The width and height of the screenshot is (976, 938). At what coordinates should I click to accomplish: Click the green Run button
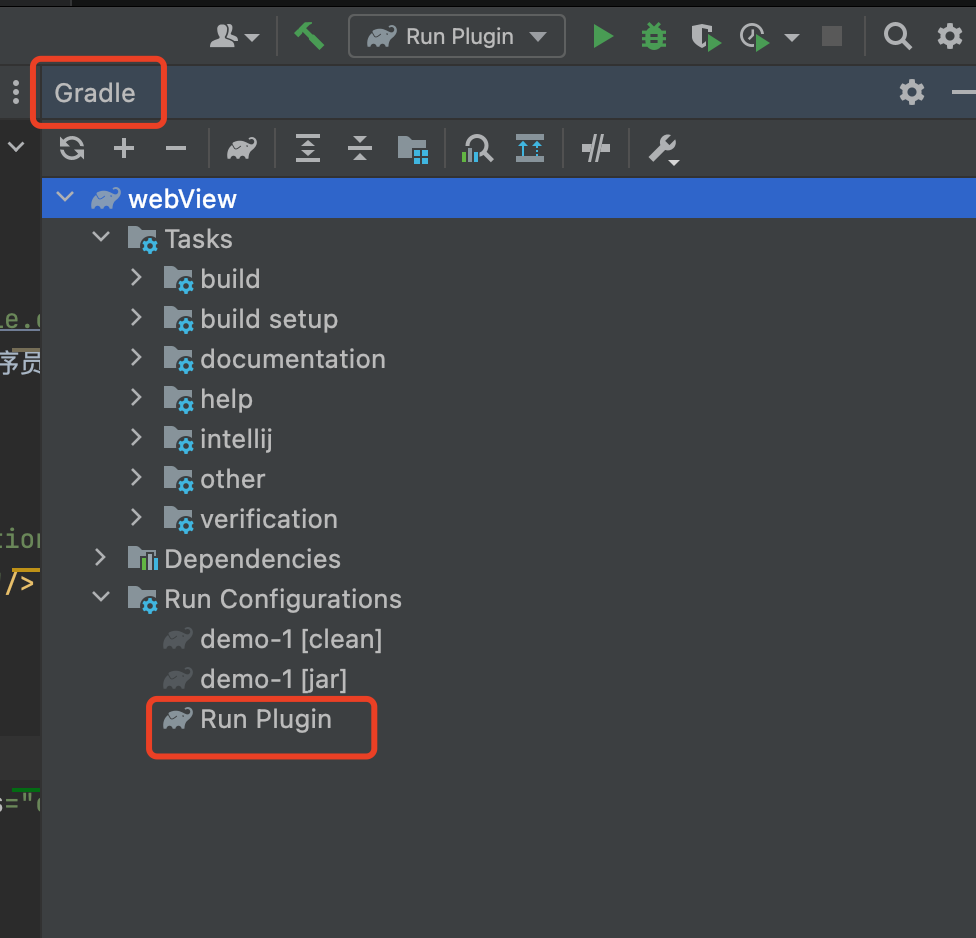602,37
